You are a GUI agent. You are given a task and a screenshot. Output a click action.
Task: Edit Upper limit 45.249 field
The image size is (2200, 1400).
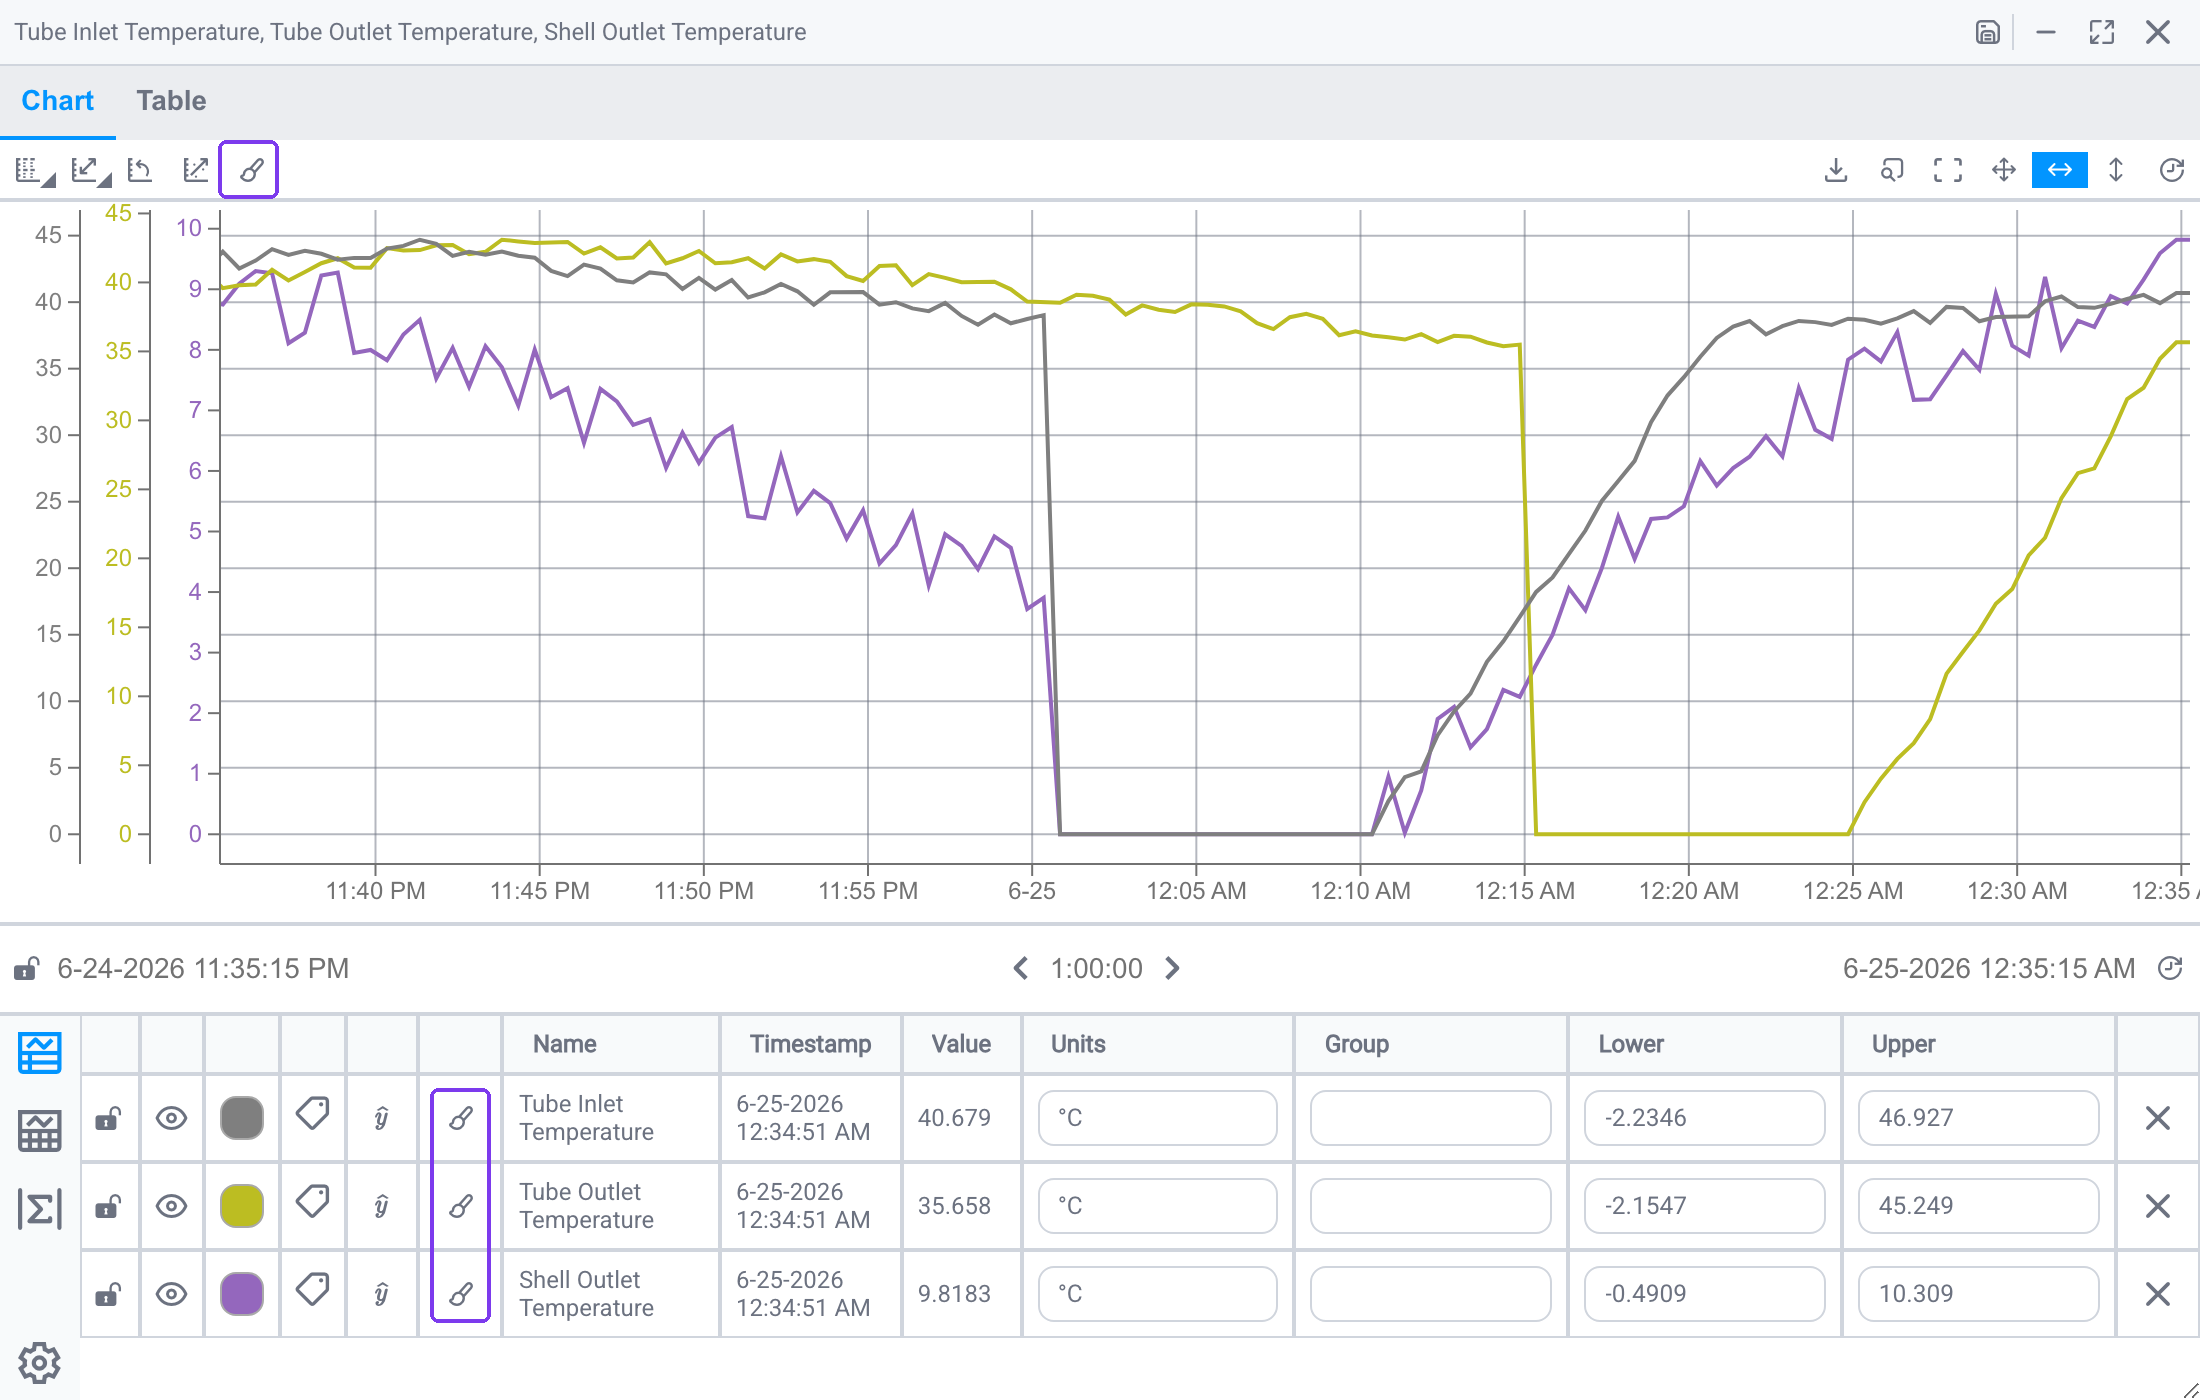point(1978,1206)
